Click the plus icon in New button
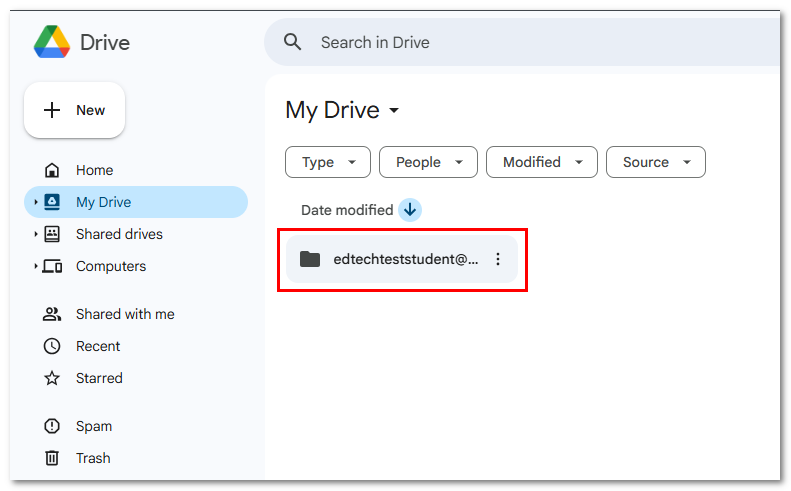This screenshot has width=791, height=491. 52,110
